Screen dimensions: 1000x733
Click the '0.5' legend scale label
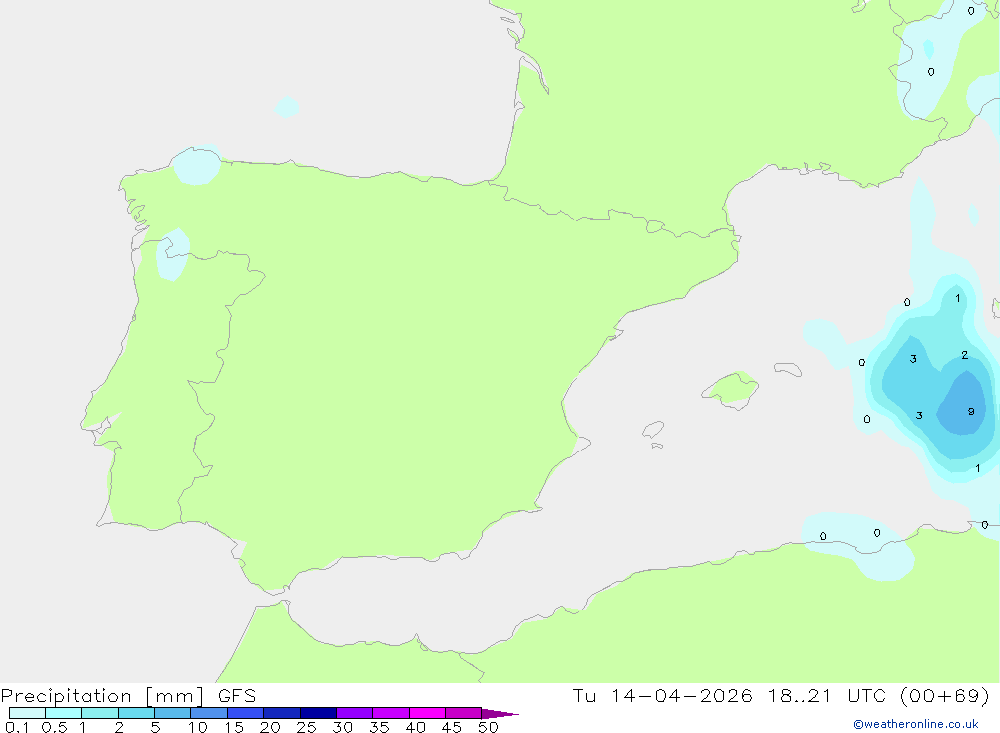click(55, 727)
